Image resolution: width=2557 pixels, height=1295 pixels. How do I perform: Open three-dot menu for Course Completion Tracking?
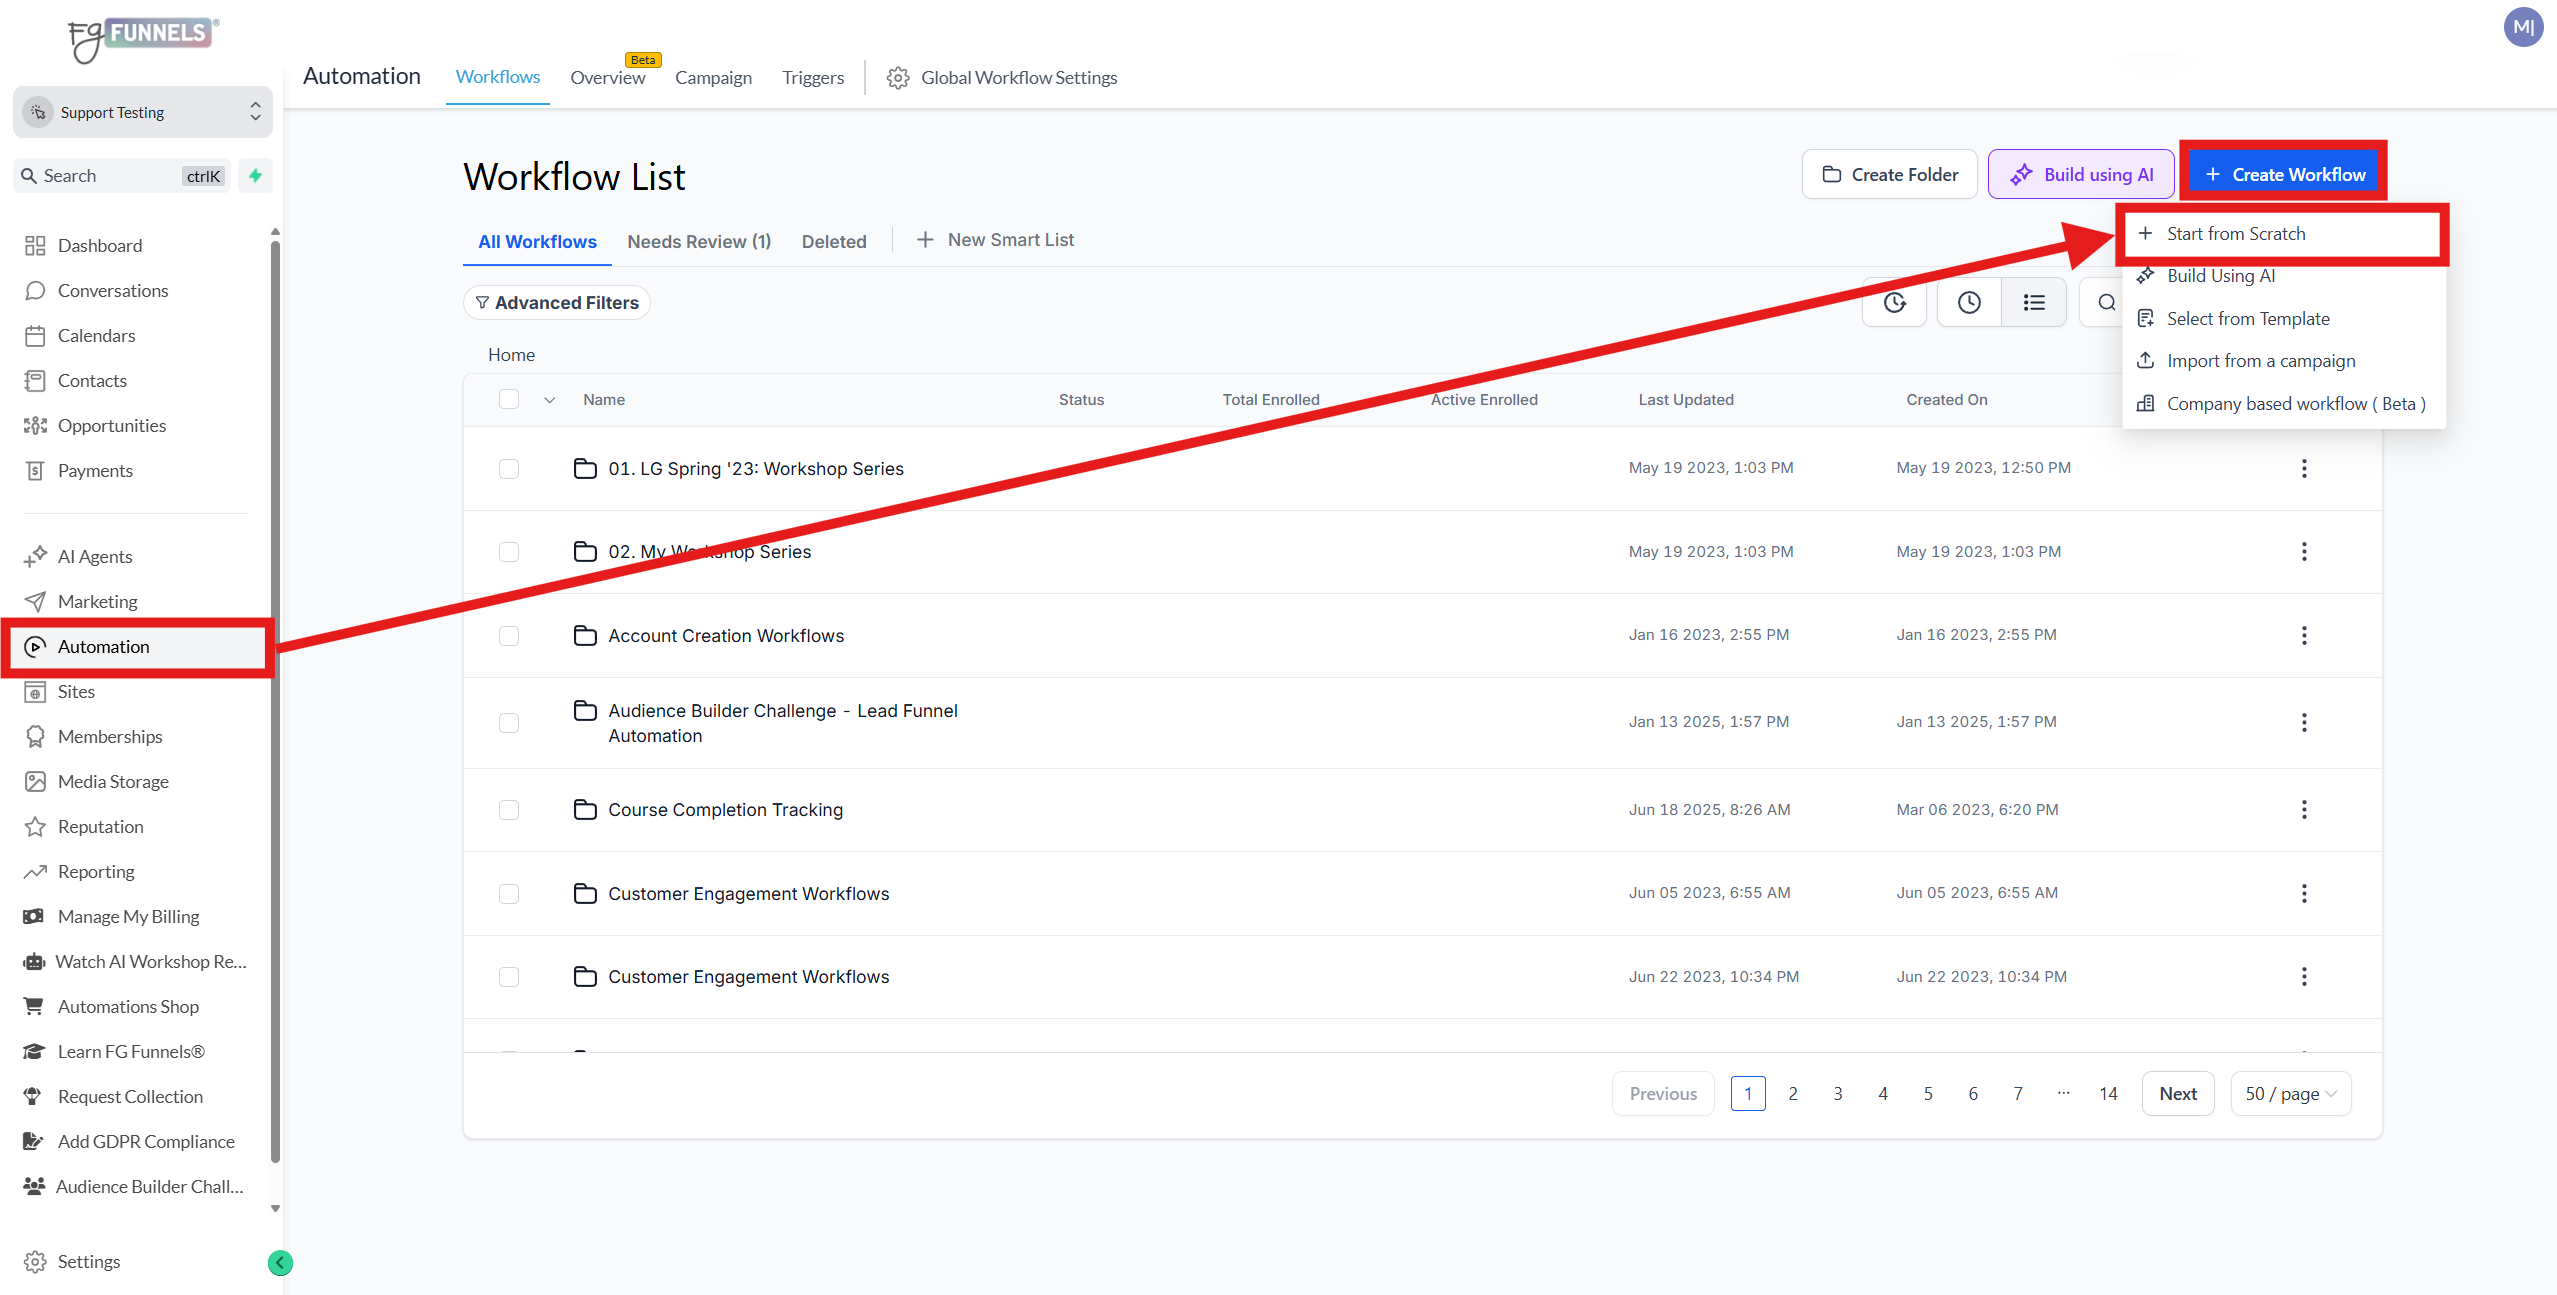click(x=2303, y=809)
